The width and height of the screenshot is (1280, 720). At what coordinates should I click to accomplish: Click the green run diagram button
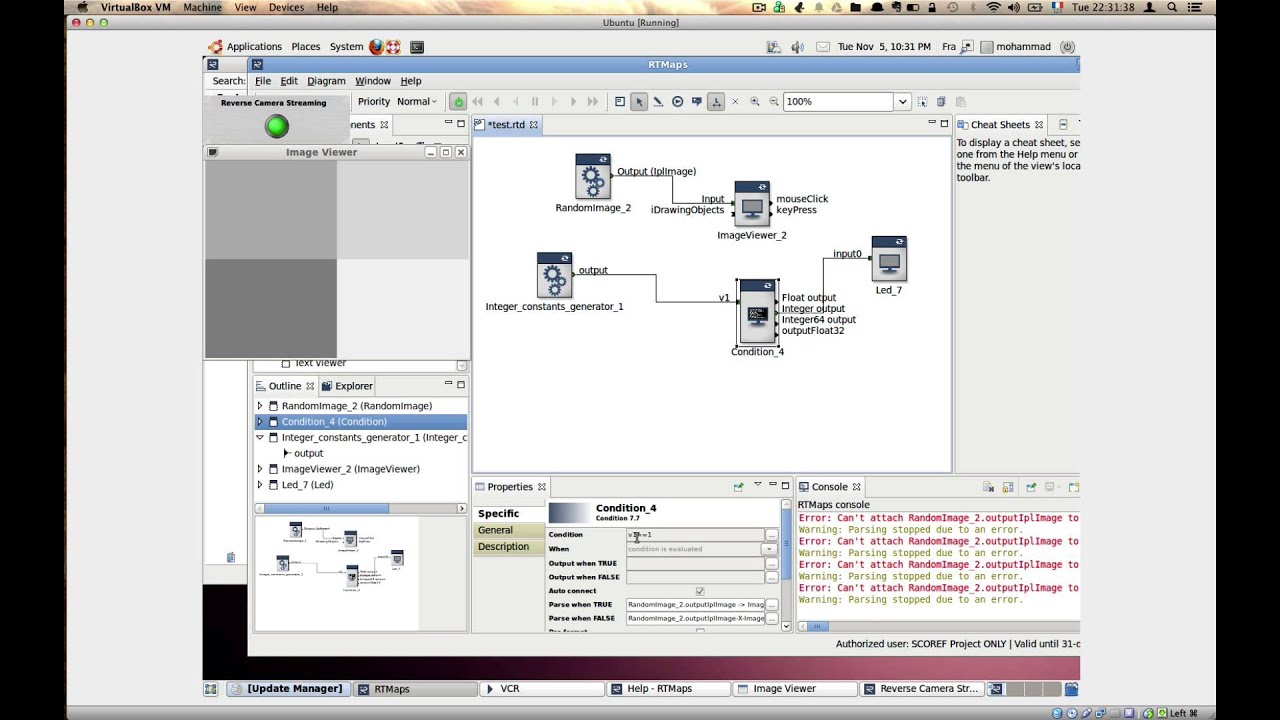(x=458, y=102)
